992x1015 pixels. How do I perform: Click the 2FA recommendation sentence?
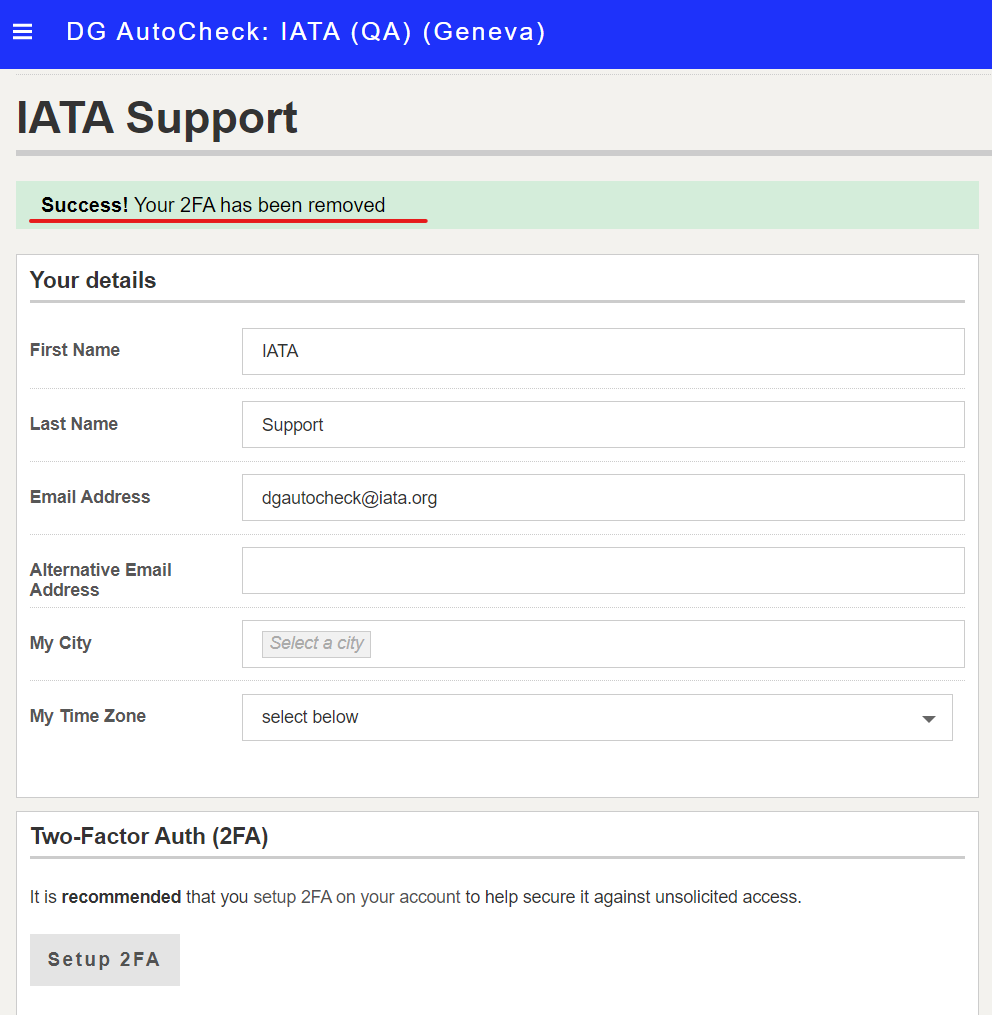416,897
